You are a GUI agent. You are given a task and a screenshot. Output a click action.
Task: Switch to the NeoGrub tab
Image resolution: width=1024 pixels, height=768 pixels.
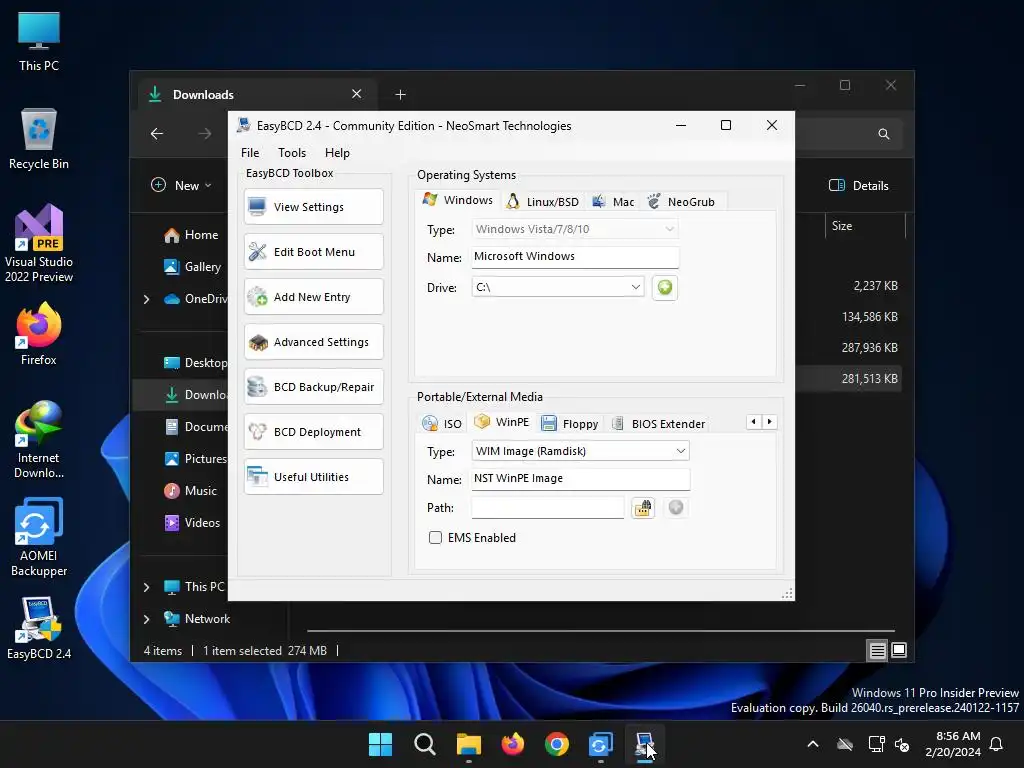(x=682, y=202)
